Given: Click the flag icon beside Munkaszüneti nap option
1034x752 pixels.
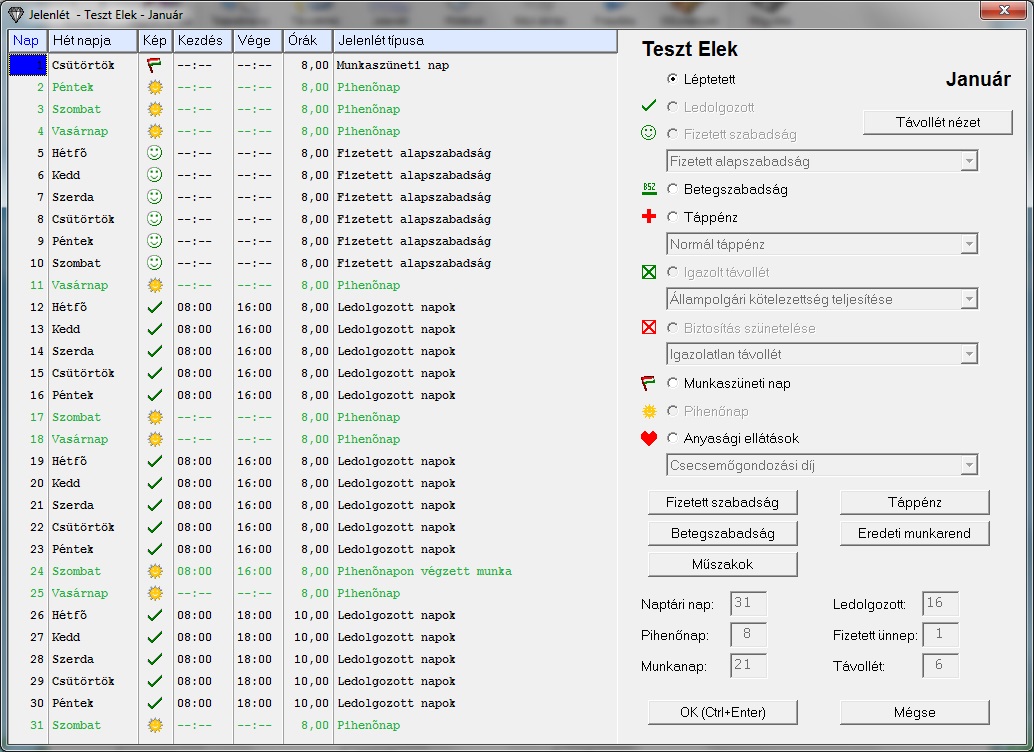Looking at the screenshot, I should coord(650,383).
